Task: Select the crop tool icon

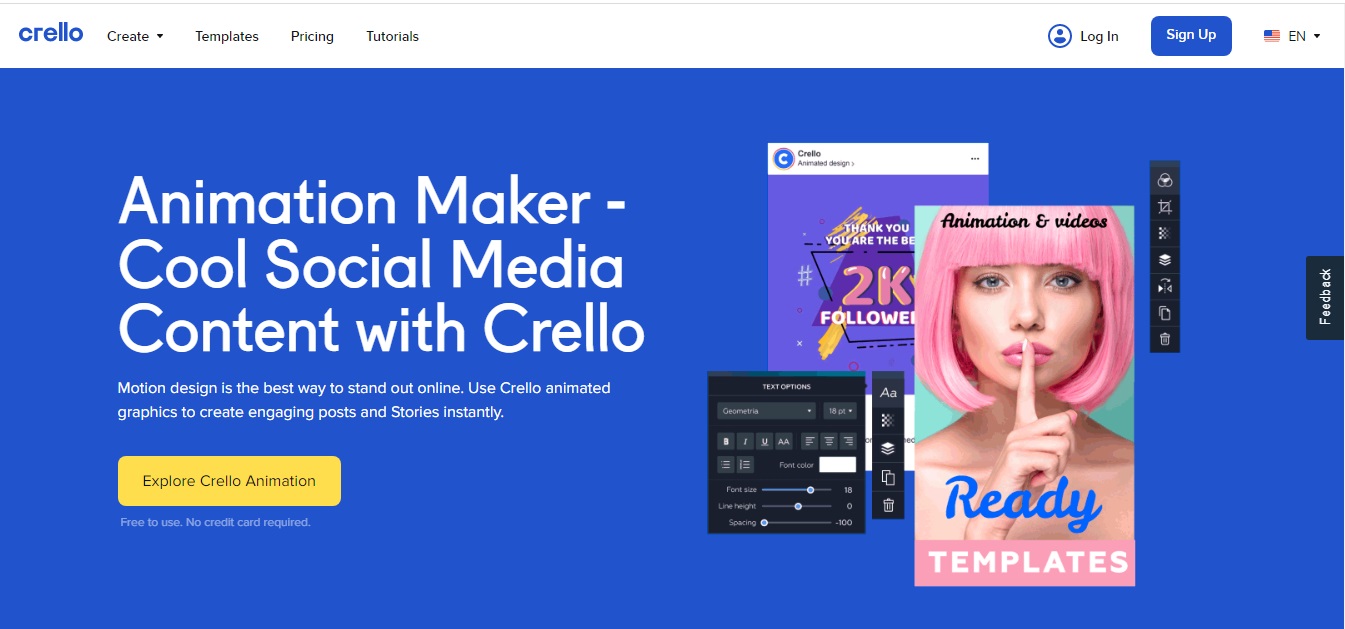Action: tap(1165, 207)
